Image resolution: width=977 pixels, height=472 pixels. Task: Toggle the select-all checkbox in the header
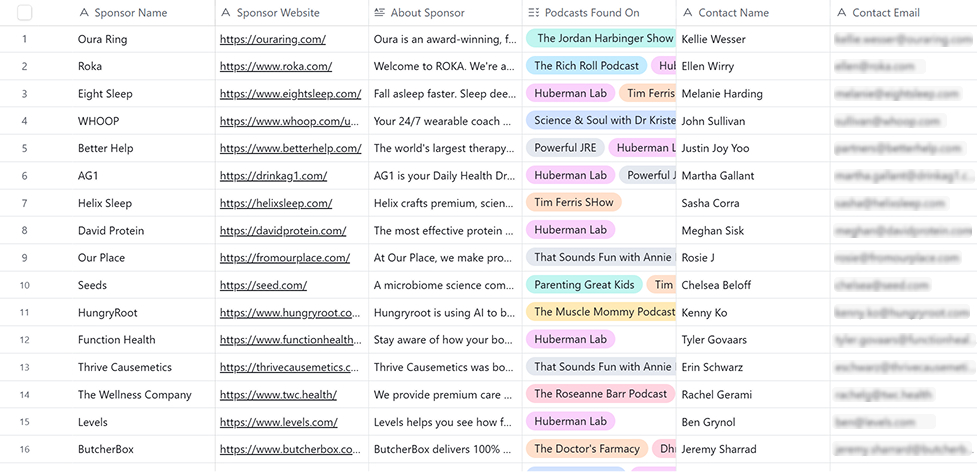point(24,13)
